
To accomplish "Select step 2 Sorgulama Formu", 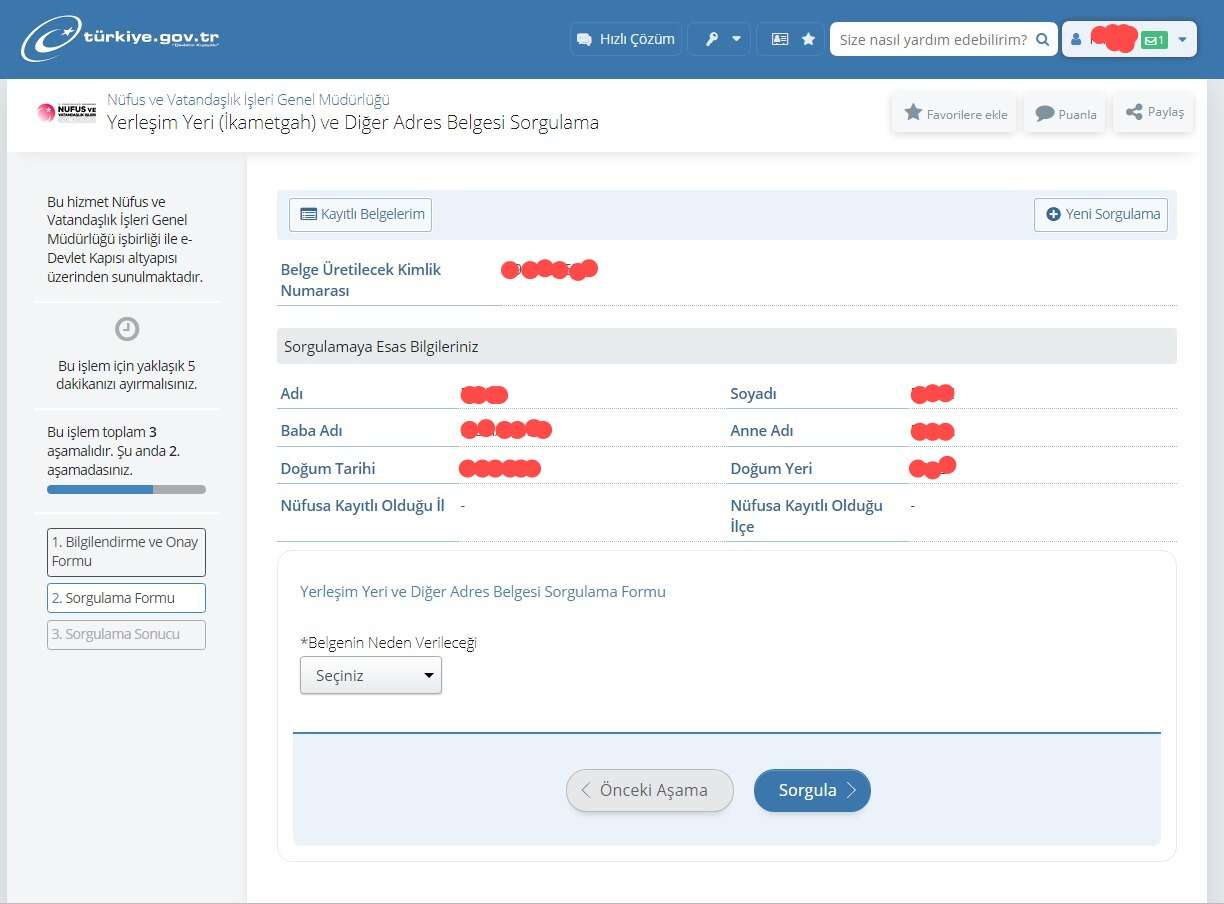I will tap(126, 598).
